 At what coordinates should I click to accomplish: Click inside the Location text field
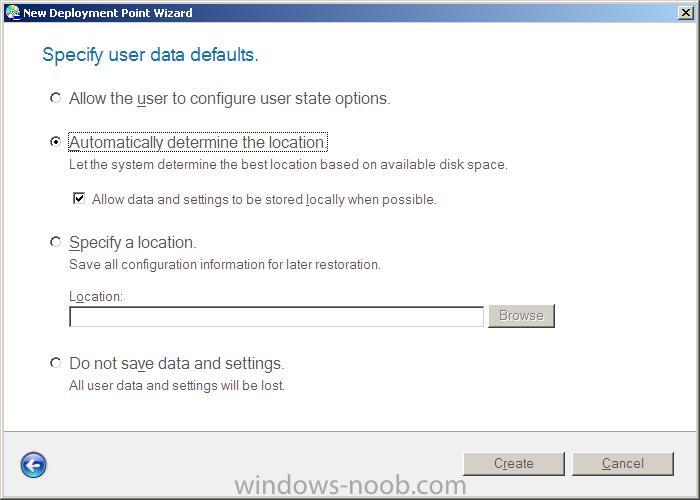click(x=276, y=316)
